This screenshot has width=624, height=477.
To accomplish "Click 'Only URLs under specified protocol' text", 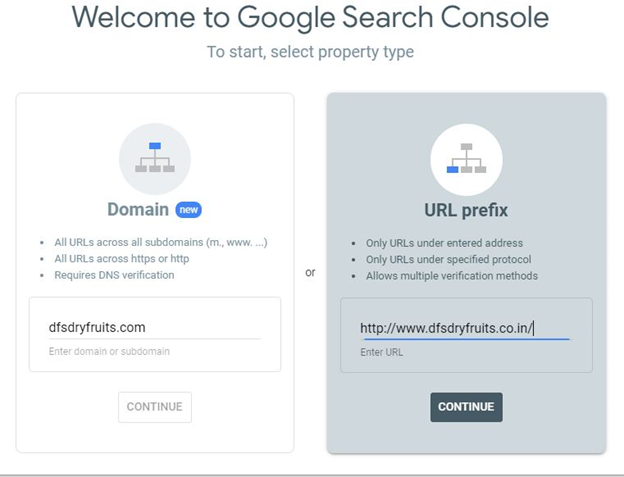I will pyautogui.click(x=448, y=259).
